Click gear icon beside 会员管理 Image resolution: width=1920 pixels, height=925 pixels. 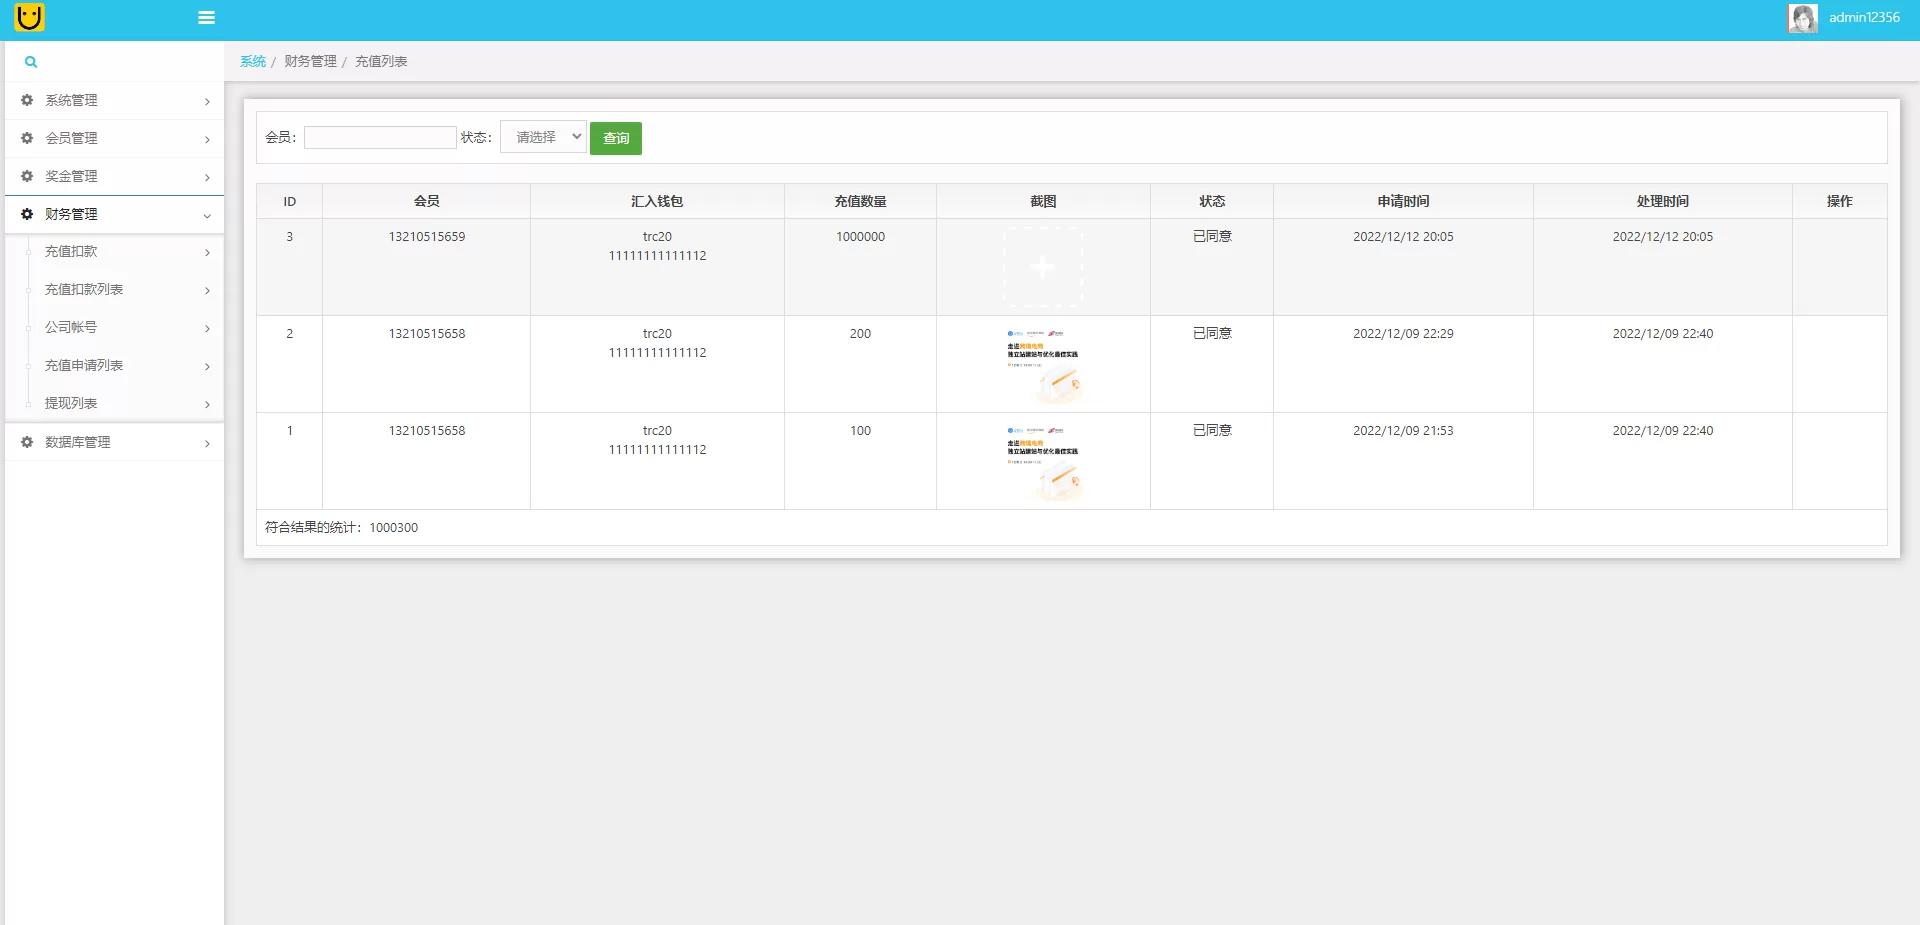tap(27, 138)
